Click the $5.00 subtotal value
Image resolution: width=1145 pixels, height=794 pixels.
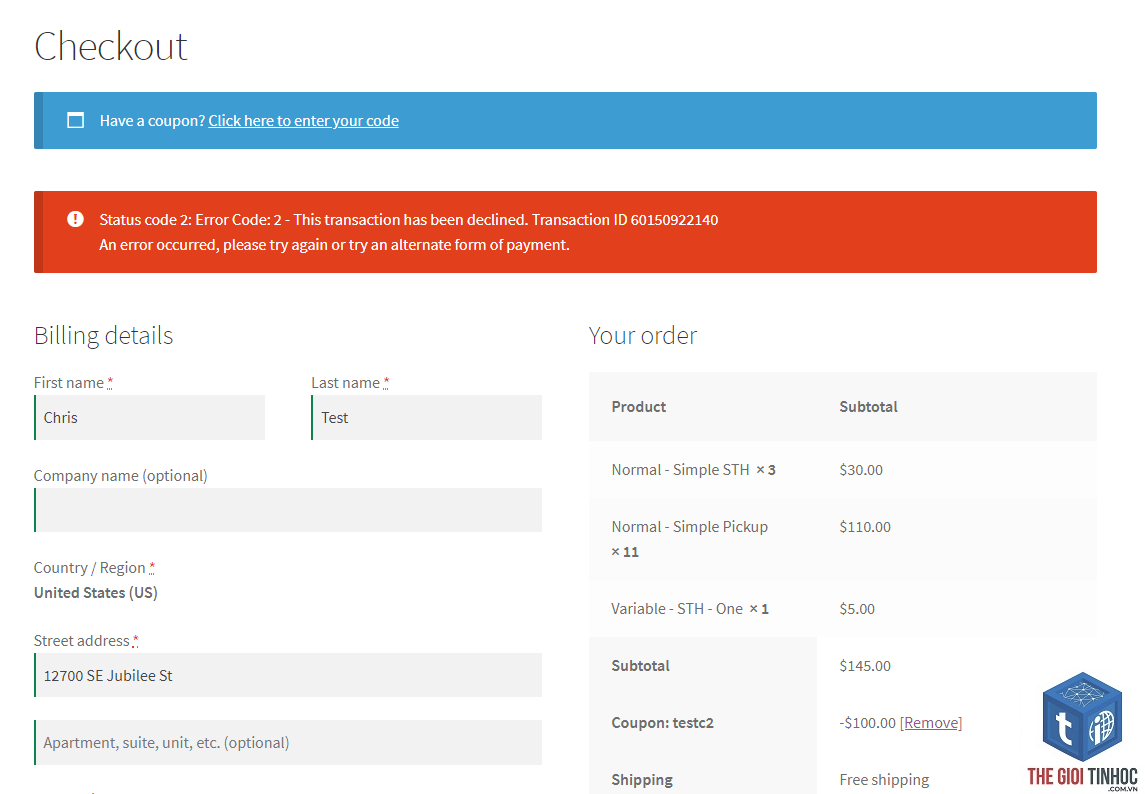(857, 608)
